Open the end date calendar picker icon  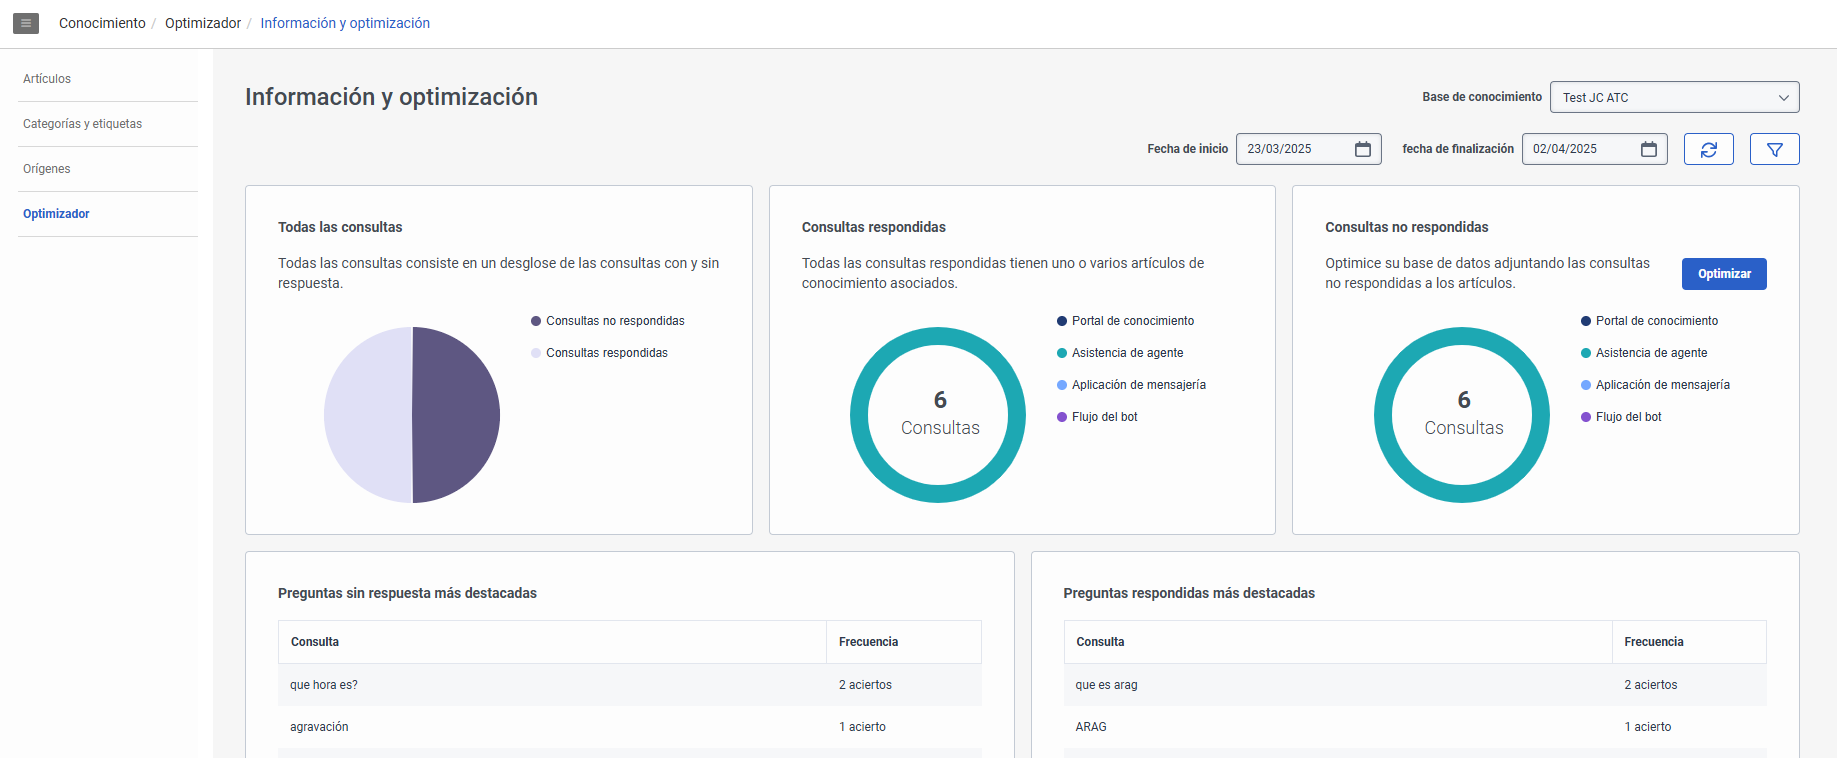pyautogui.click(x=1649, y=149)
